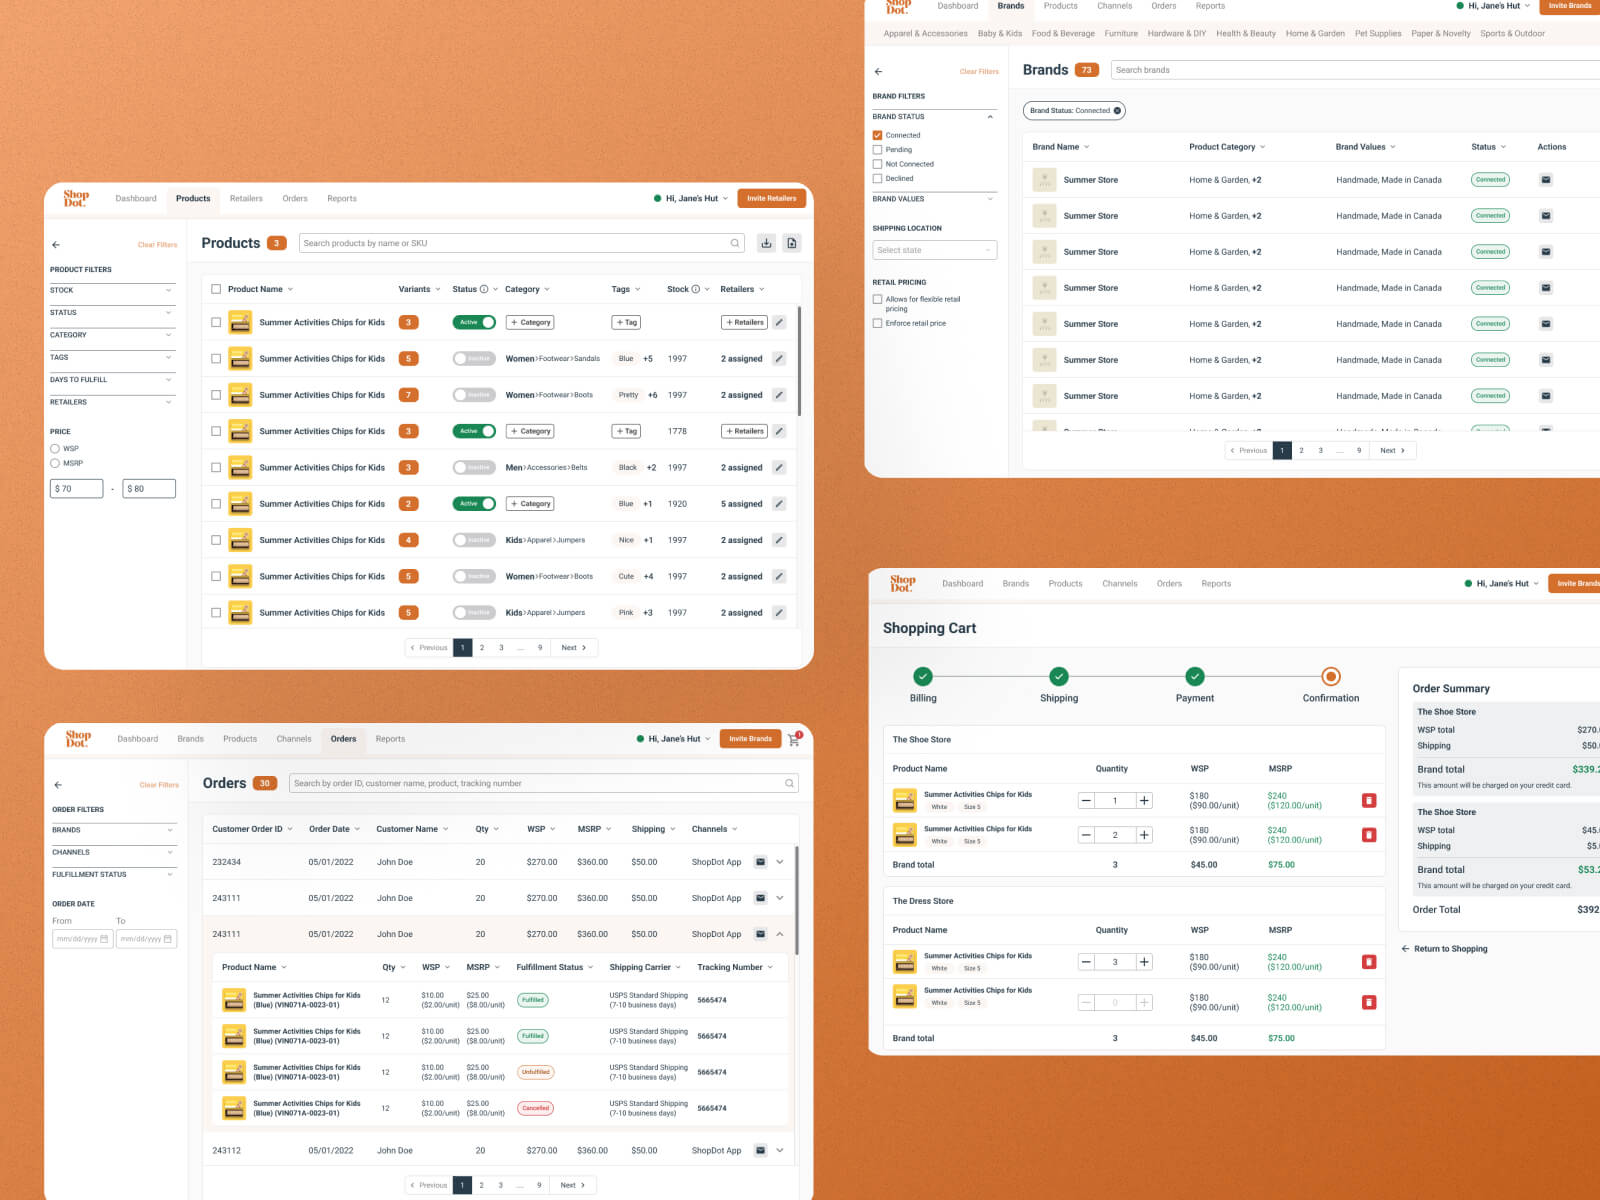Click the order search input field
Viewport: 1600px width, 1200px height.
point(540,784)
